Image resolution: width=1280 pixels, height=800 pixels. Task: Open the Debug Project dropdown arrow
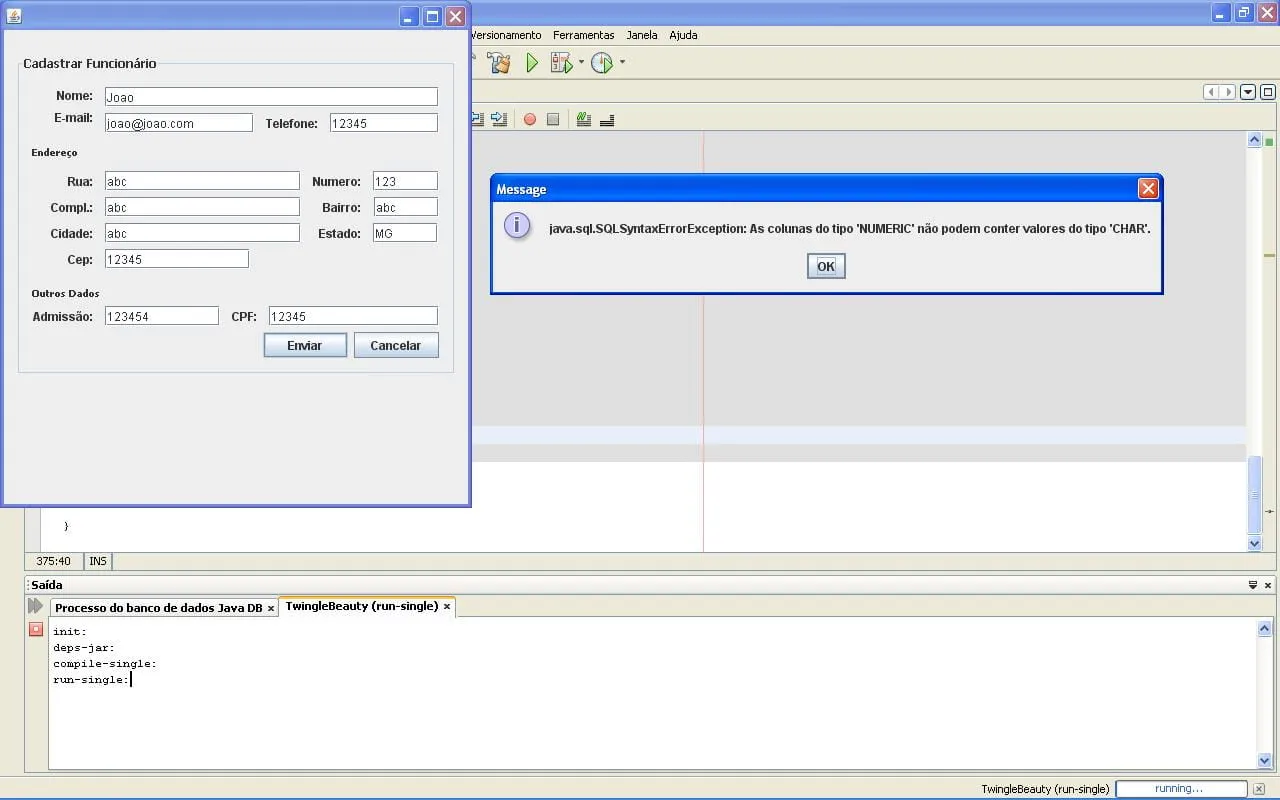tap(581, 63)
